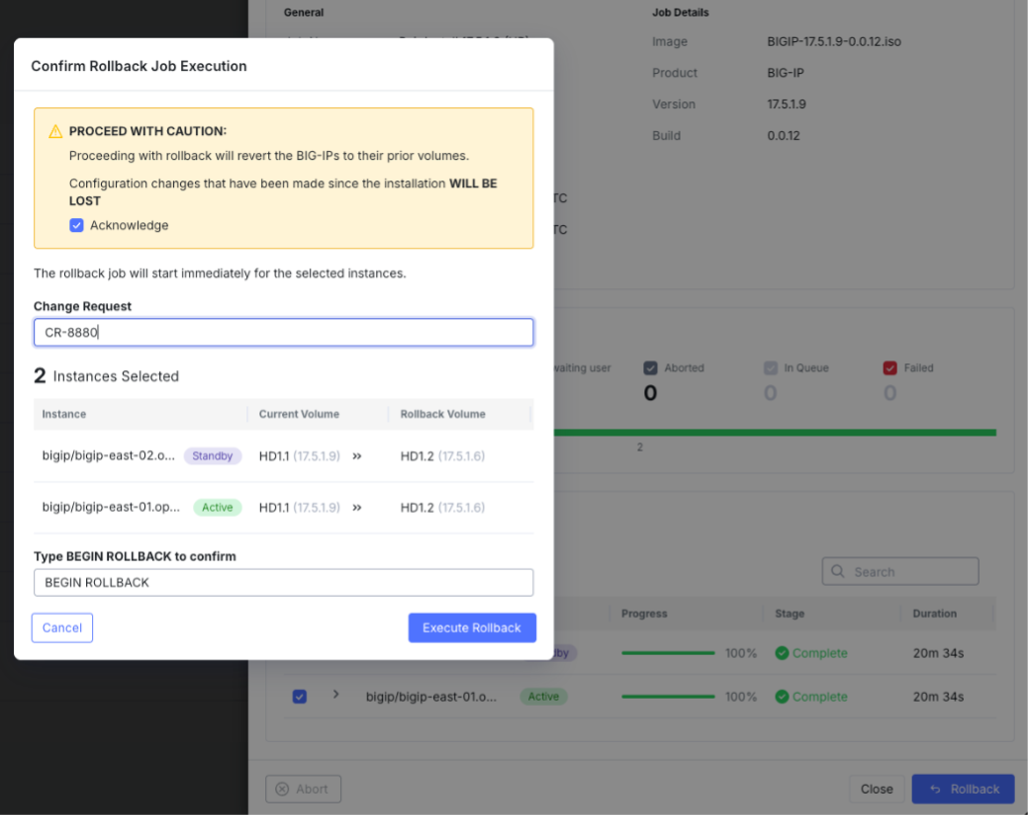Click the Instance column header
Screen dimensions: 1032x818
pos(64,415)
